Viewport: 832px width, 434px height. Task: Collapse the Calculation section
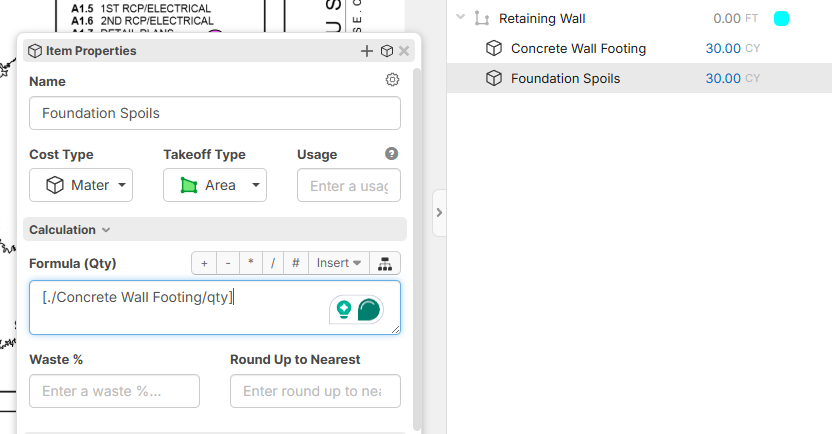coord(215,230)
